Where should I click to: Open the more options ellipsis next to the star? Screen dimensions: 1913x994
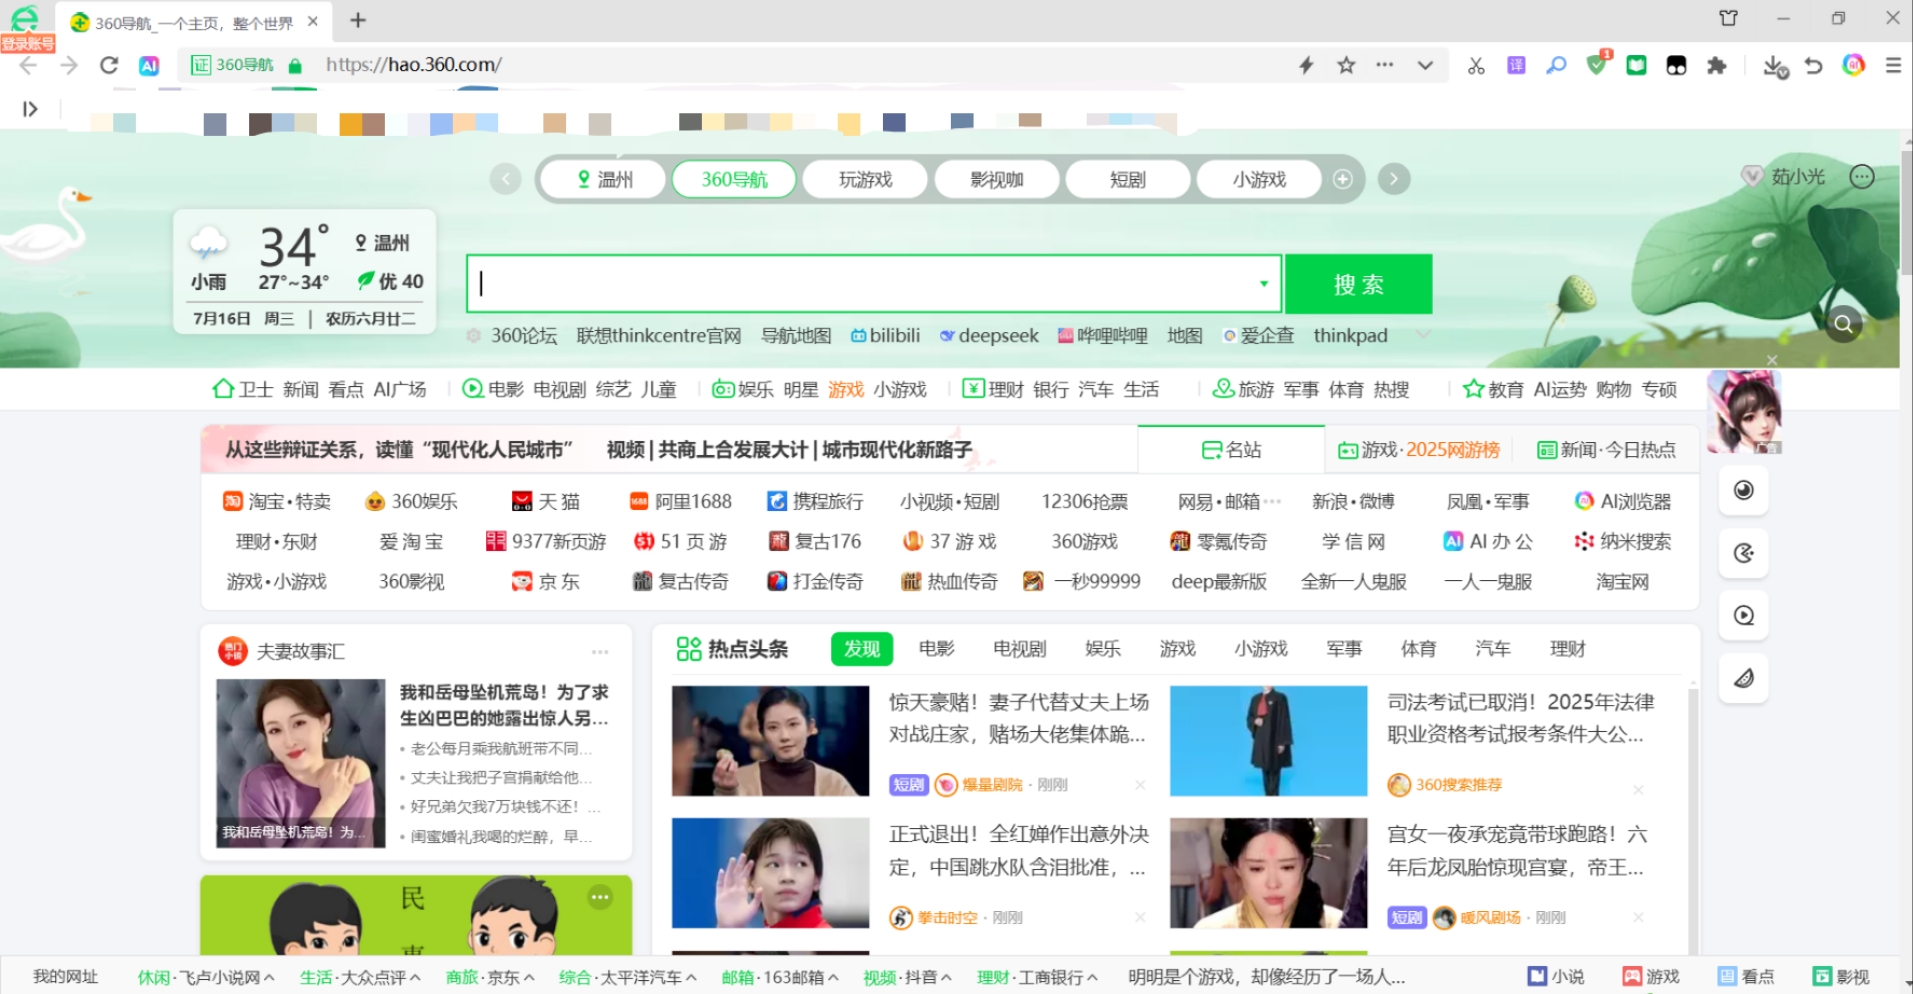point(1385,65)
